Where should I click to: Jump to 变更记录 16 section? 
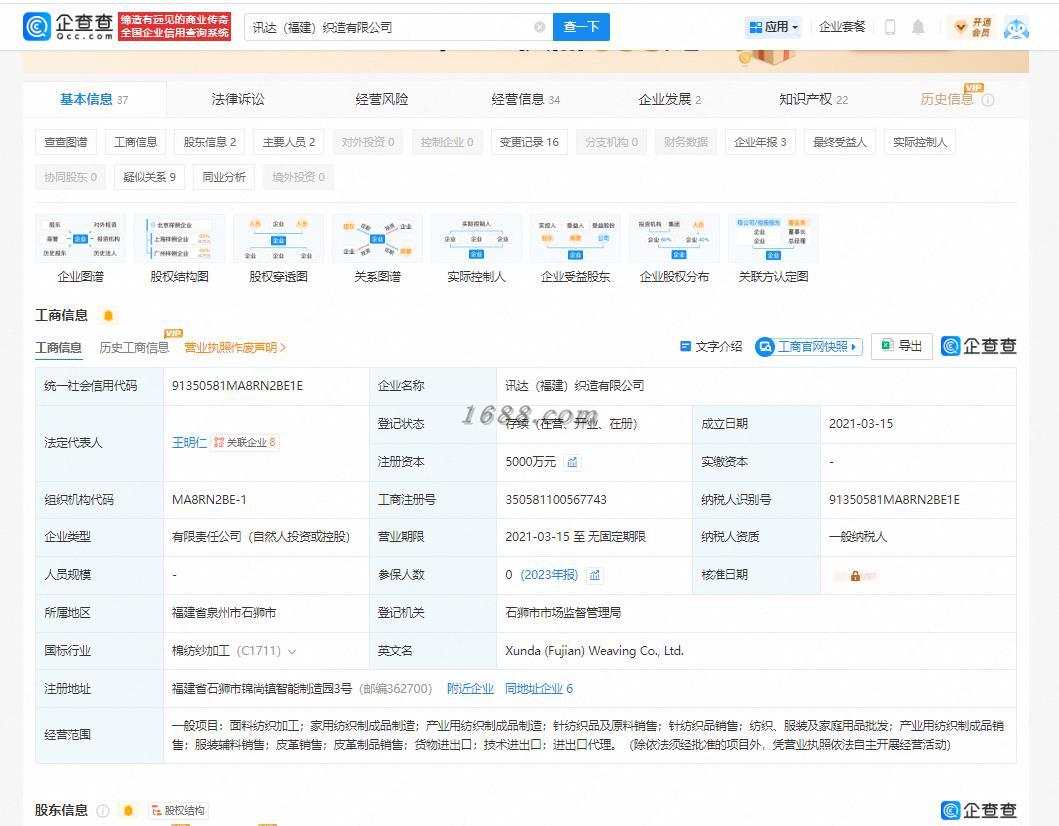pyautogui.click(x=529, y=142)
